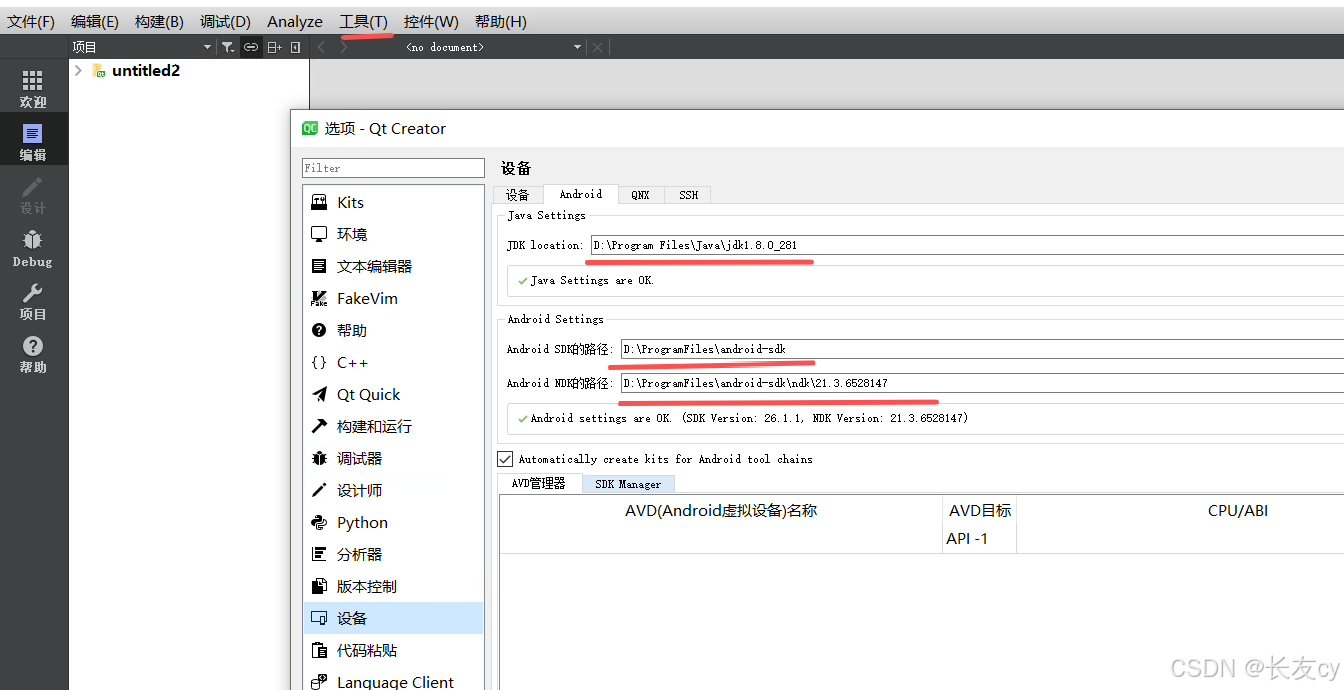1344x690 pixels.
Task: Select 设备 category in options list
Action: 393,618
